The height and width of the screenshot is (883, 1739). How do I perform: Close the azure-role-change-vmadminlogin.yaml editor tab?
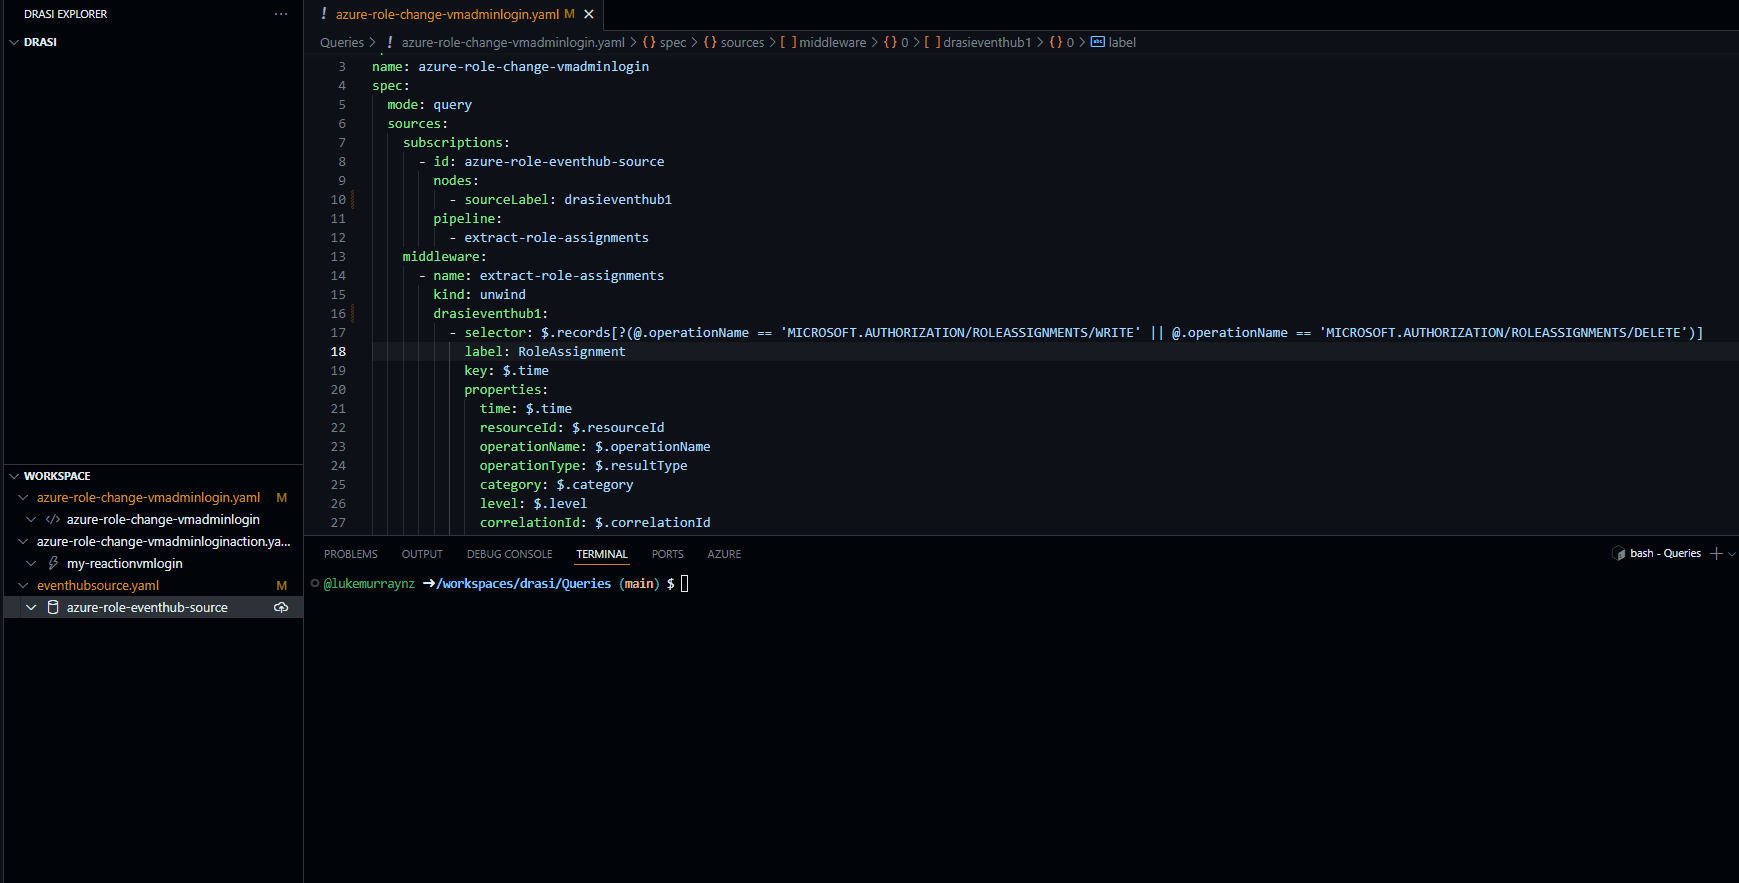tap(589, 14)
